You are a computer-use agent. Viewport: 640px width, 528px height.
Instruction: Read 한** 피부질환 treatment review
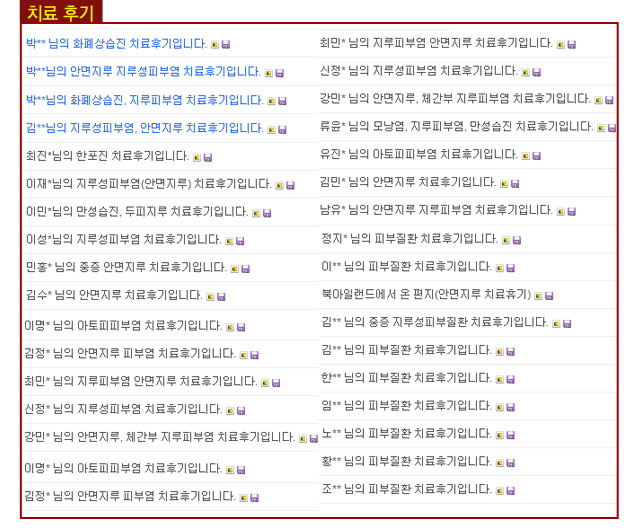point(406,378)
